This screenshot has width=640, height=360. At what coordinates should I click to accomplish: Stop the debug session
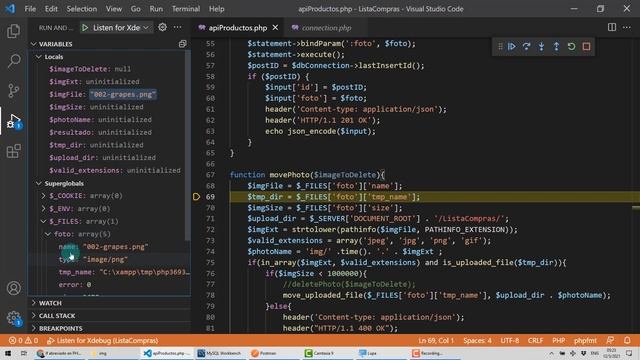tap(587, 47)
